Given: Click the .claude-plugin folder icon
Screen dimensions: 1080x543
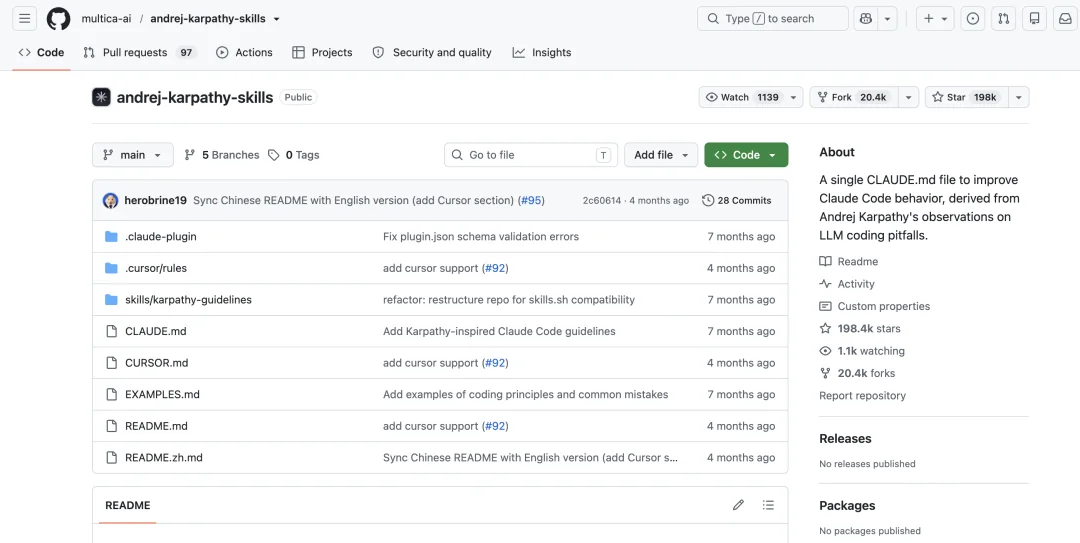Looking at the screenshot, I should [x=111, y=236].
